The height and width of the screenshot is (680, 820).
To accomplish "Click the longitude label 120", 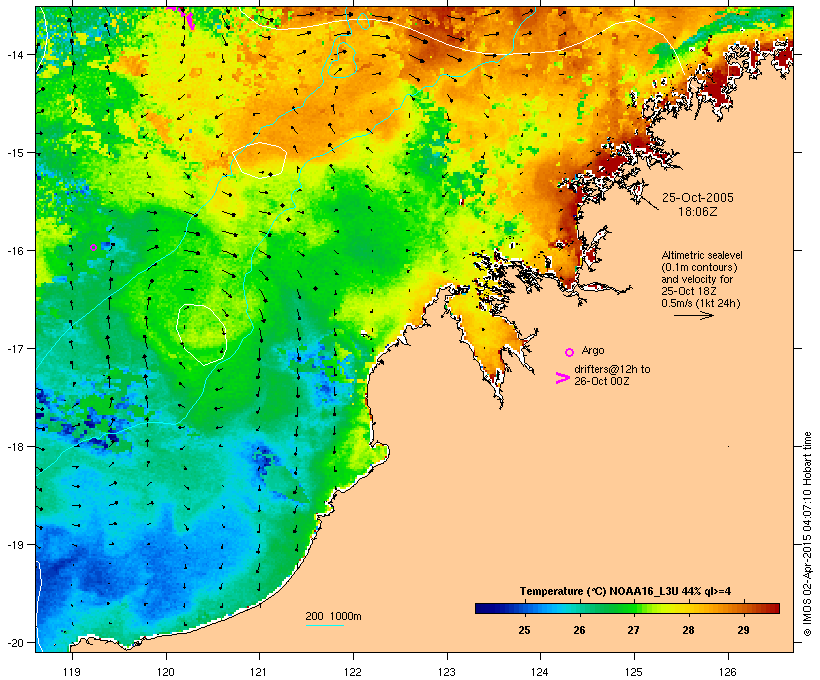I will [166, 672].
